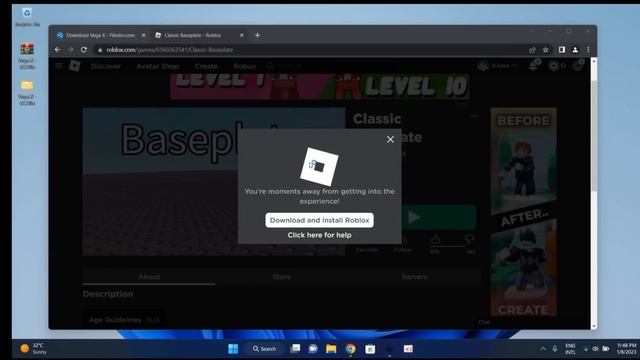Image resolution: width=640 pixels, height=360 pixels.
Task: View site info via the padlock icon
Action: click(x=100, y=50)
